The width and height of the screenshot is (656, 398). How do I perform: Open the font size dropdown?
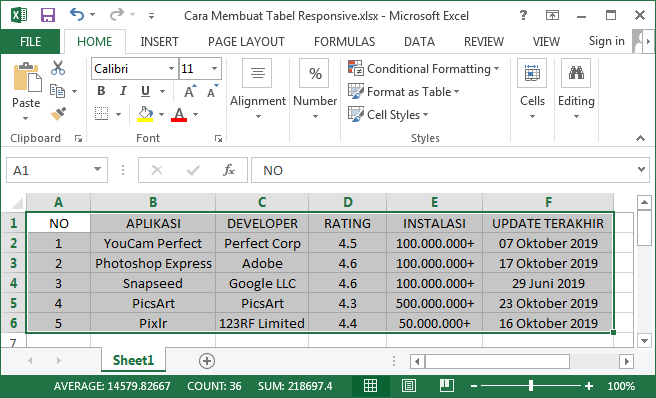click(x=214, y=69)
